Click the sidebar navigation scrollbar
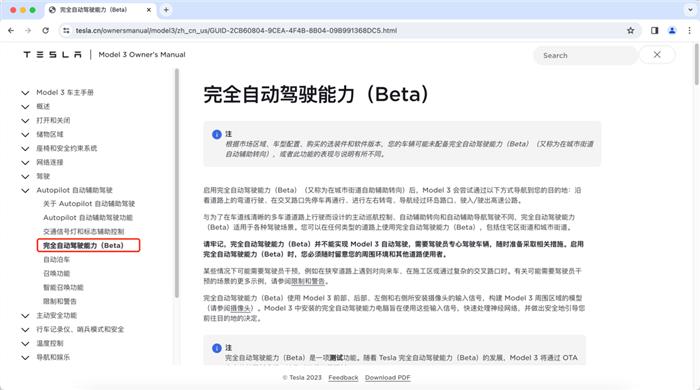Image resolution: width=700 pixels, height=390 pixels. click(x=177, y=183)
